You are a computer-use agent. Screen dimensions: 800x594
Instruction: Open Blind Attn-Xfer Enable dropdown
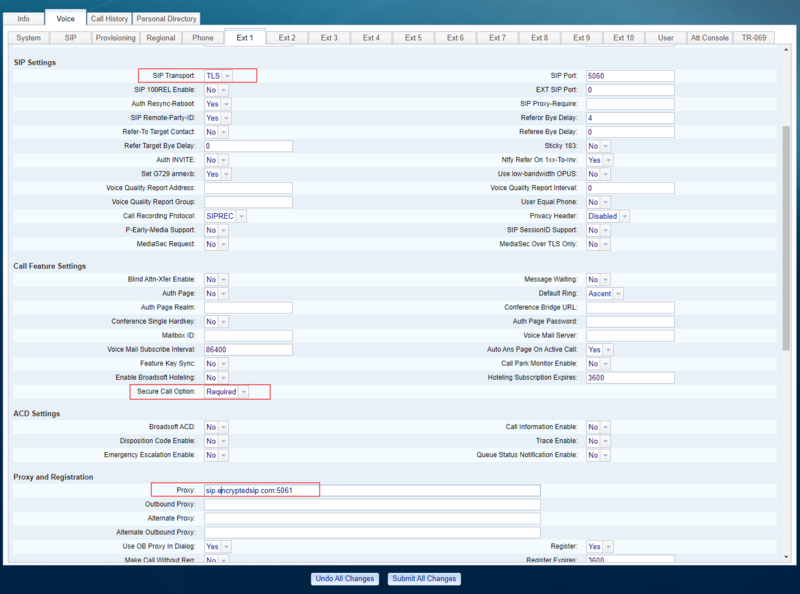[216, 280]
